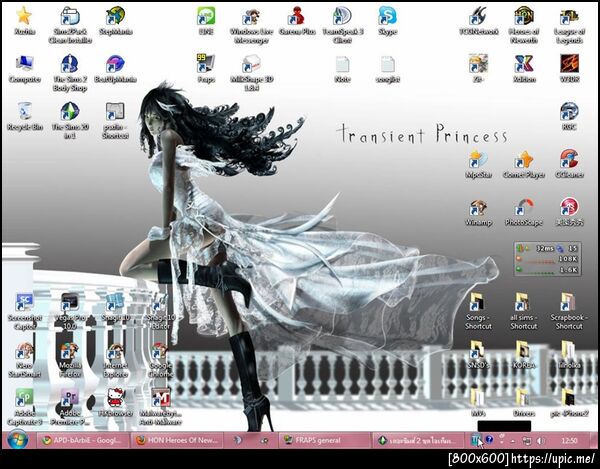Launch The Sims 2 Body Shop

click(x=70, y=73)
